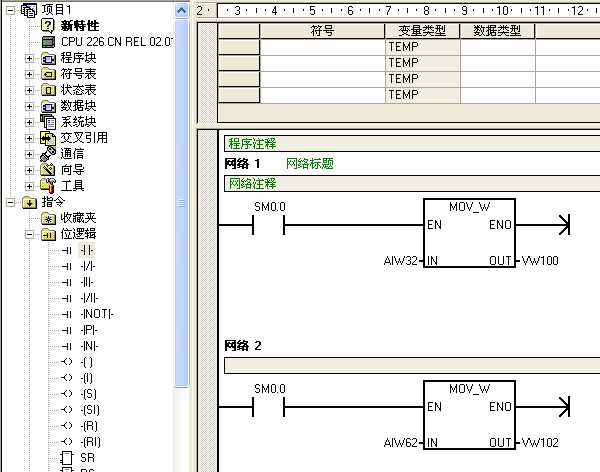Screen dimensions: 600x472
Task: Select the -|/I|- immediate closed contact
Action: (89, 298)
